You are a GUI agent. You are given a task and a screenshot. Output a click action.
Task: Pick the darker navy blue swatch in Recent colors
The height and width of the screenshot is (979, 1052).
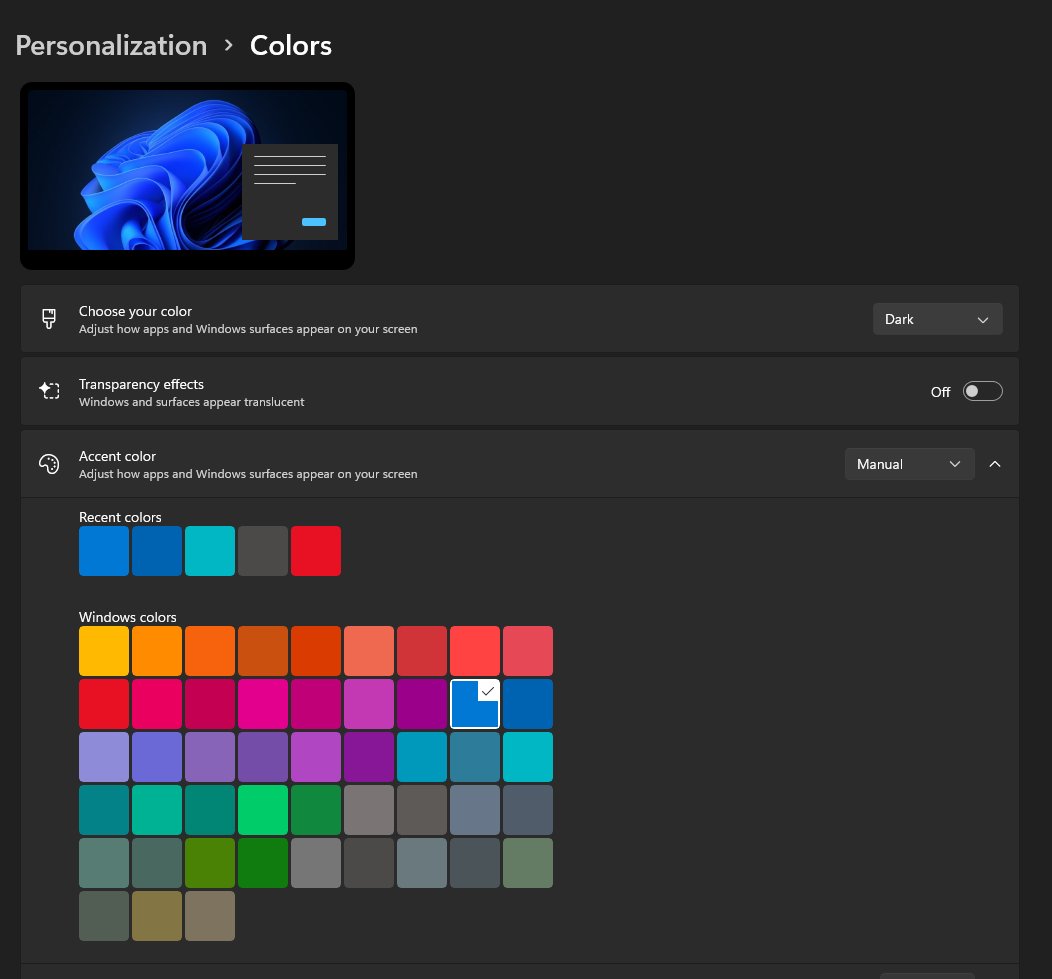(157, 551)
